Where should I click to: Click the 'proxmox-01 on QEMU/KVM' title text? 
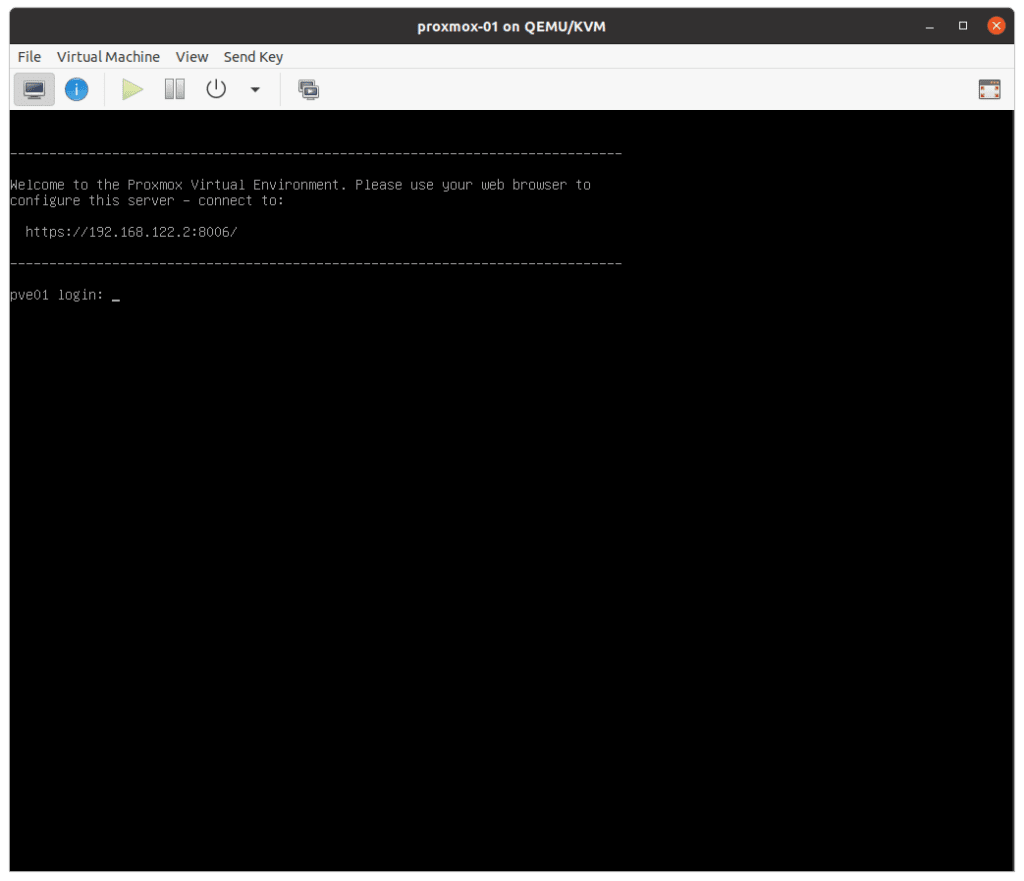click(x=511, y=27)
